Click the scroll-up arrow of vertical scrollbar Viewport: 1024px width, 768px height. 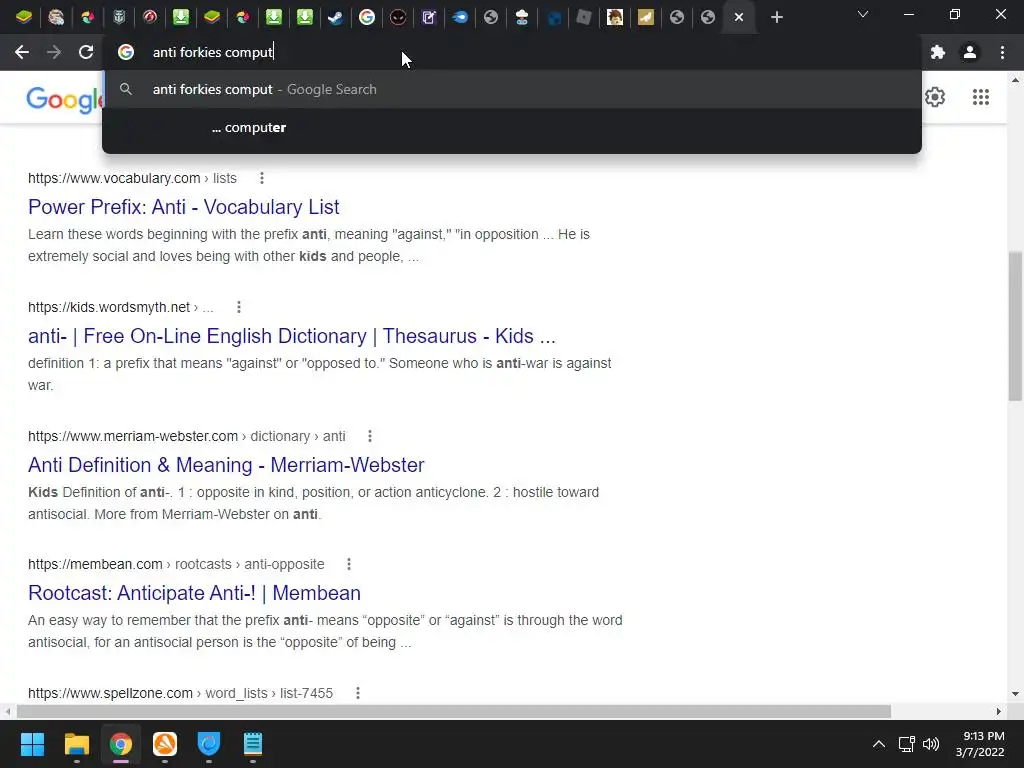click(x=1015, y=80)
